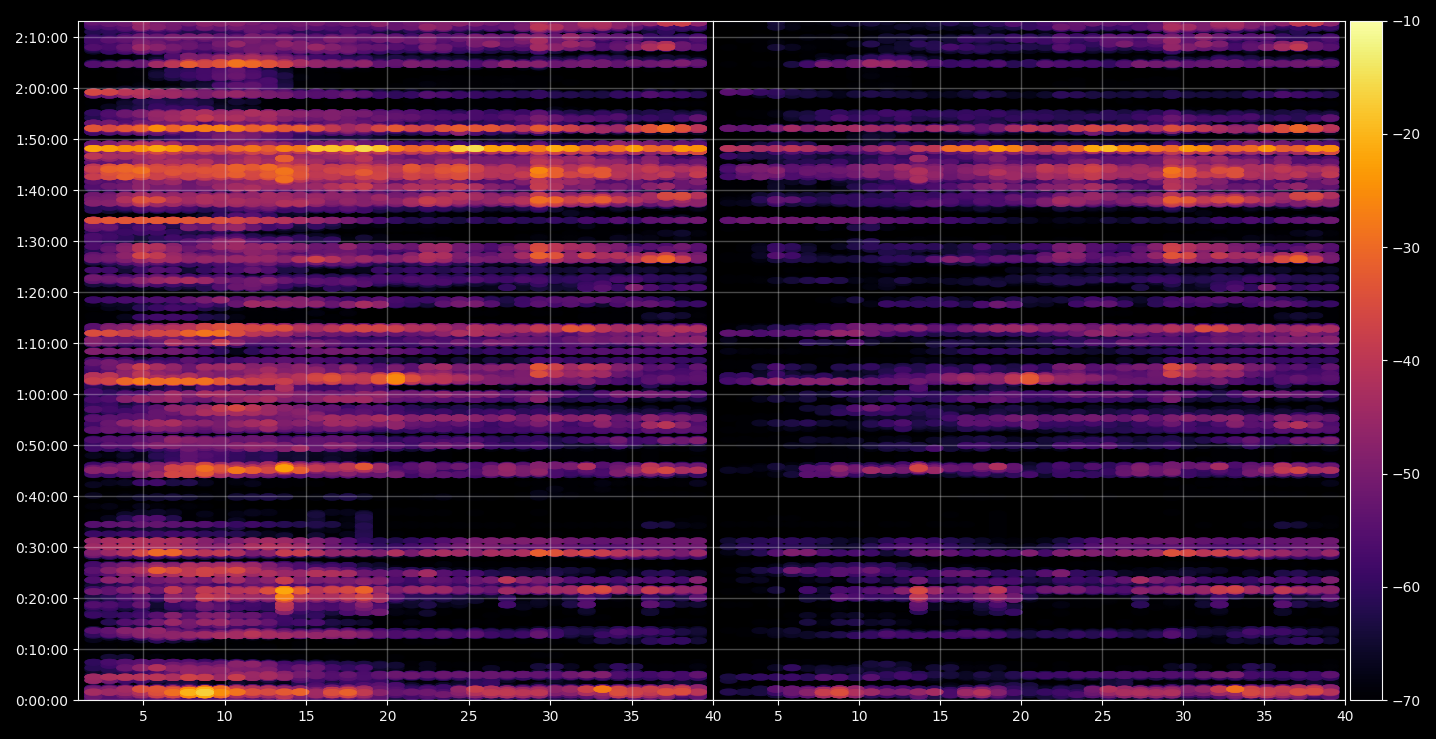Click x-axis label 40 beside the colorbar
The height and width of the screenshot is (739, 1436).
(1345, 716)
